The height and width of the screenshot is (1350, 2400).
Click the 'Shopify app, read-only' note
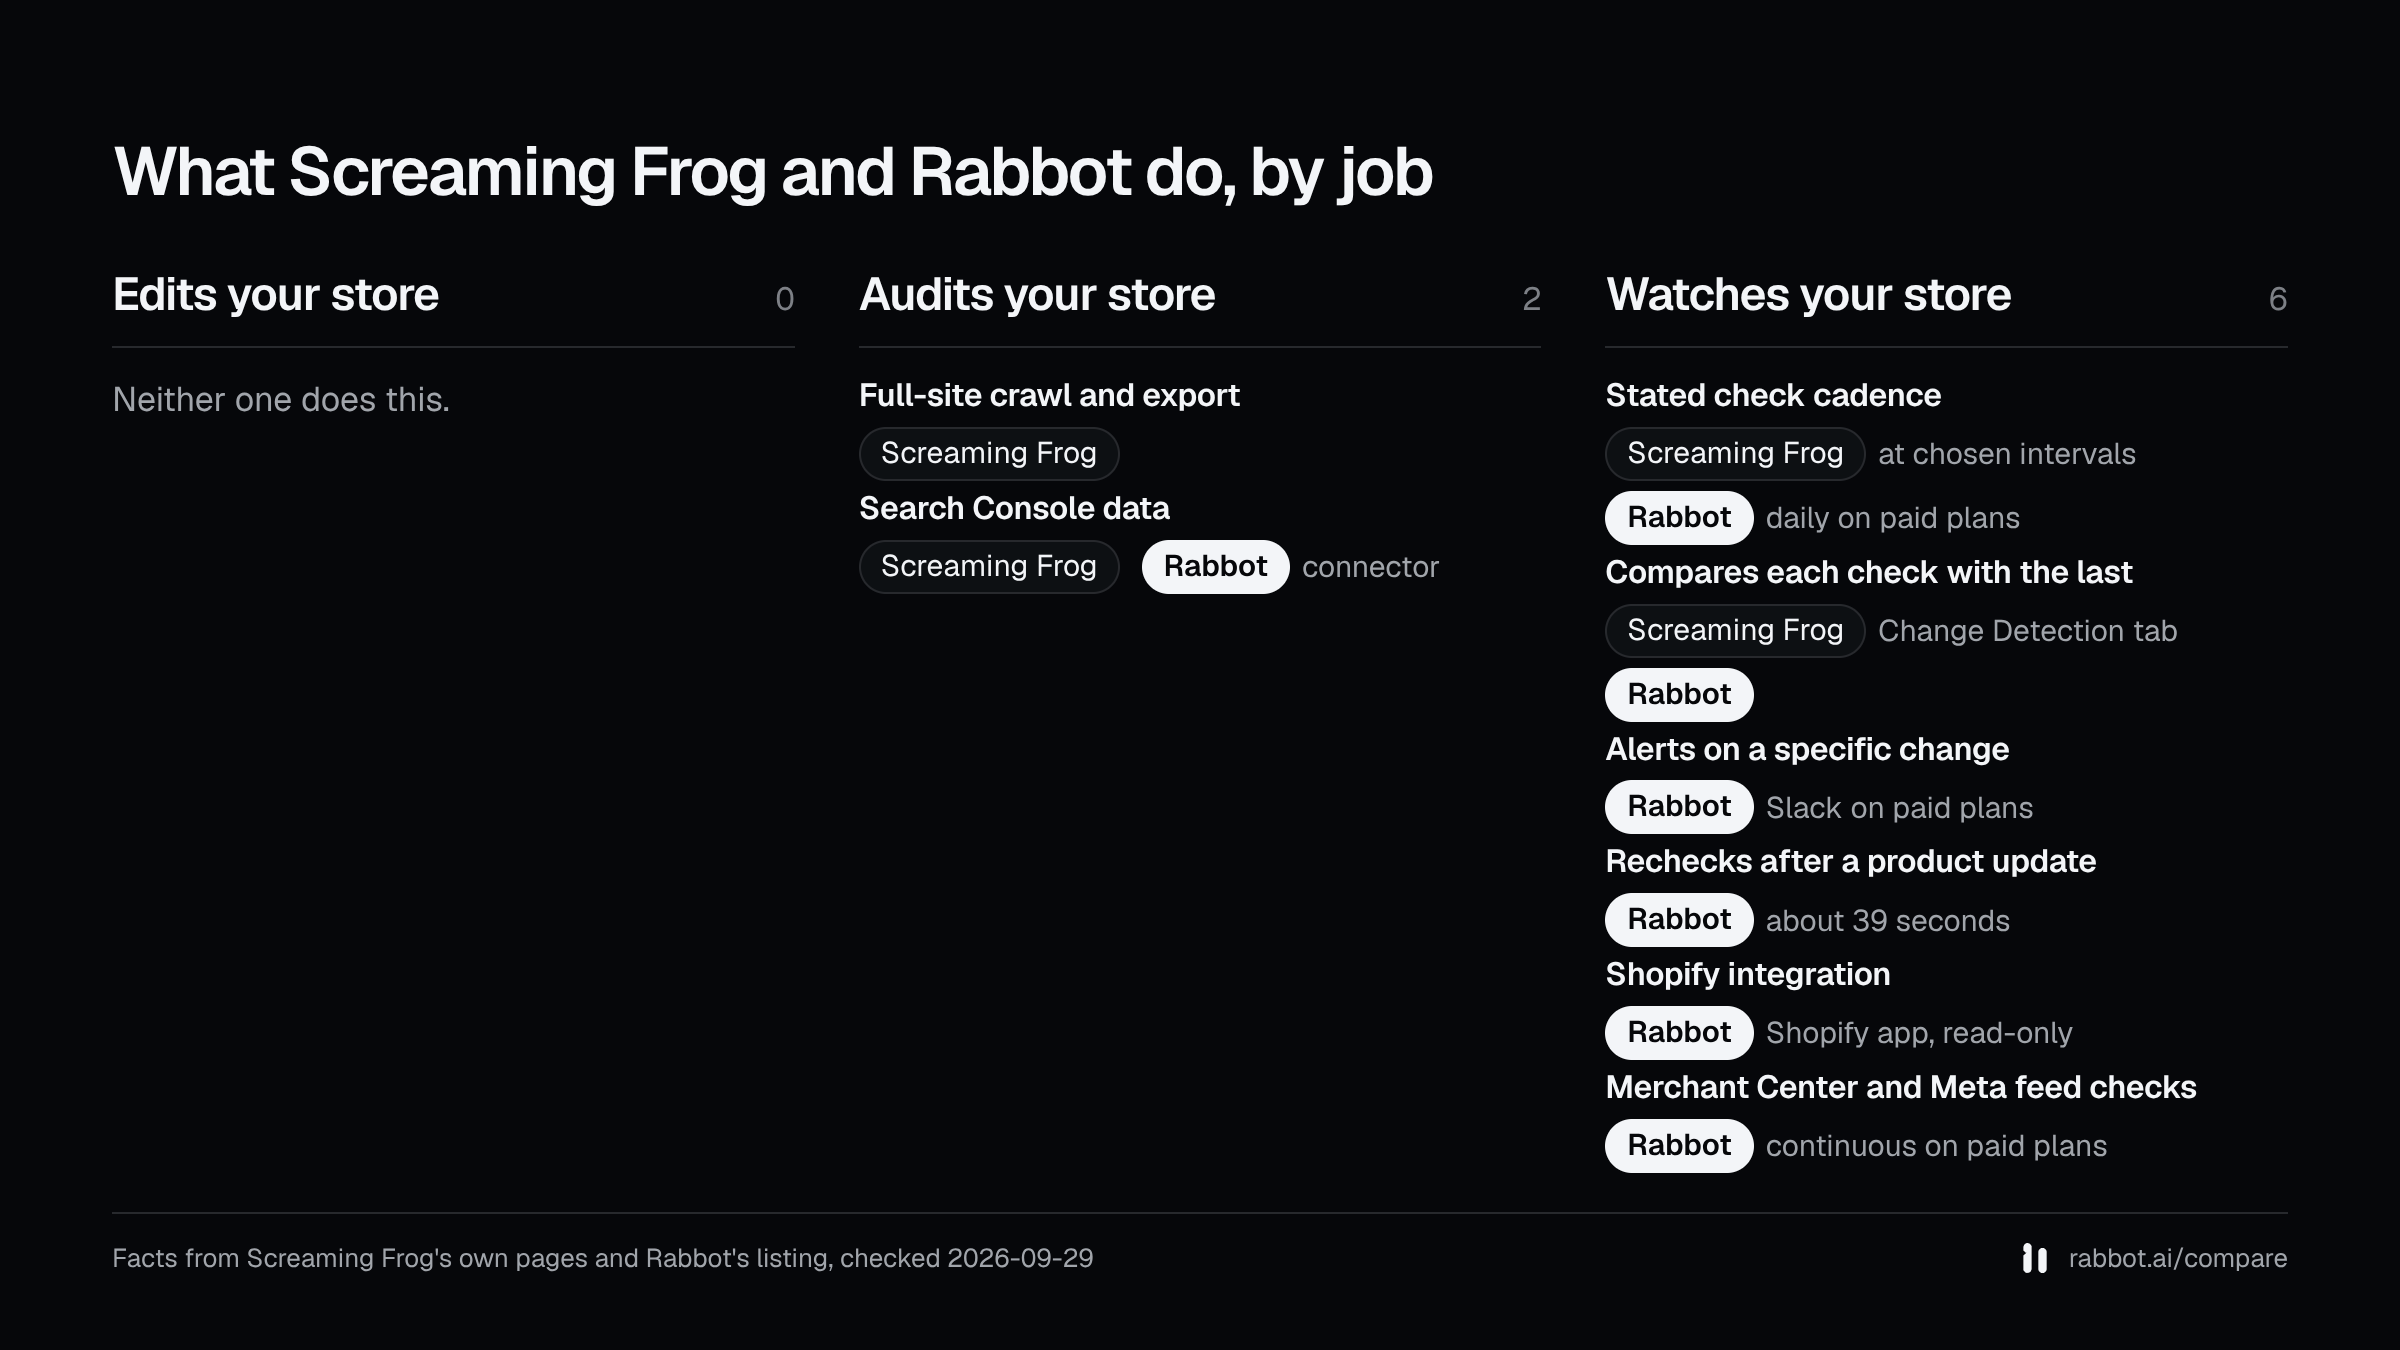coord(1919,1033)
